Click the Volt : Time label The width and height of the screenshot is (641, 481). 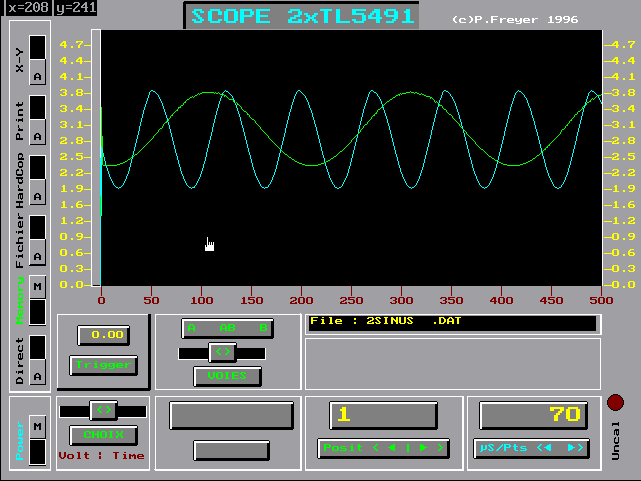pos(101,455)
